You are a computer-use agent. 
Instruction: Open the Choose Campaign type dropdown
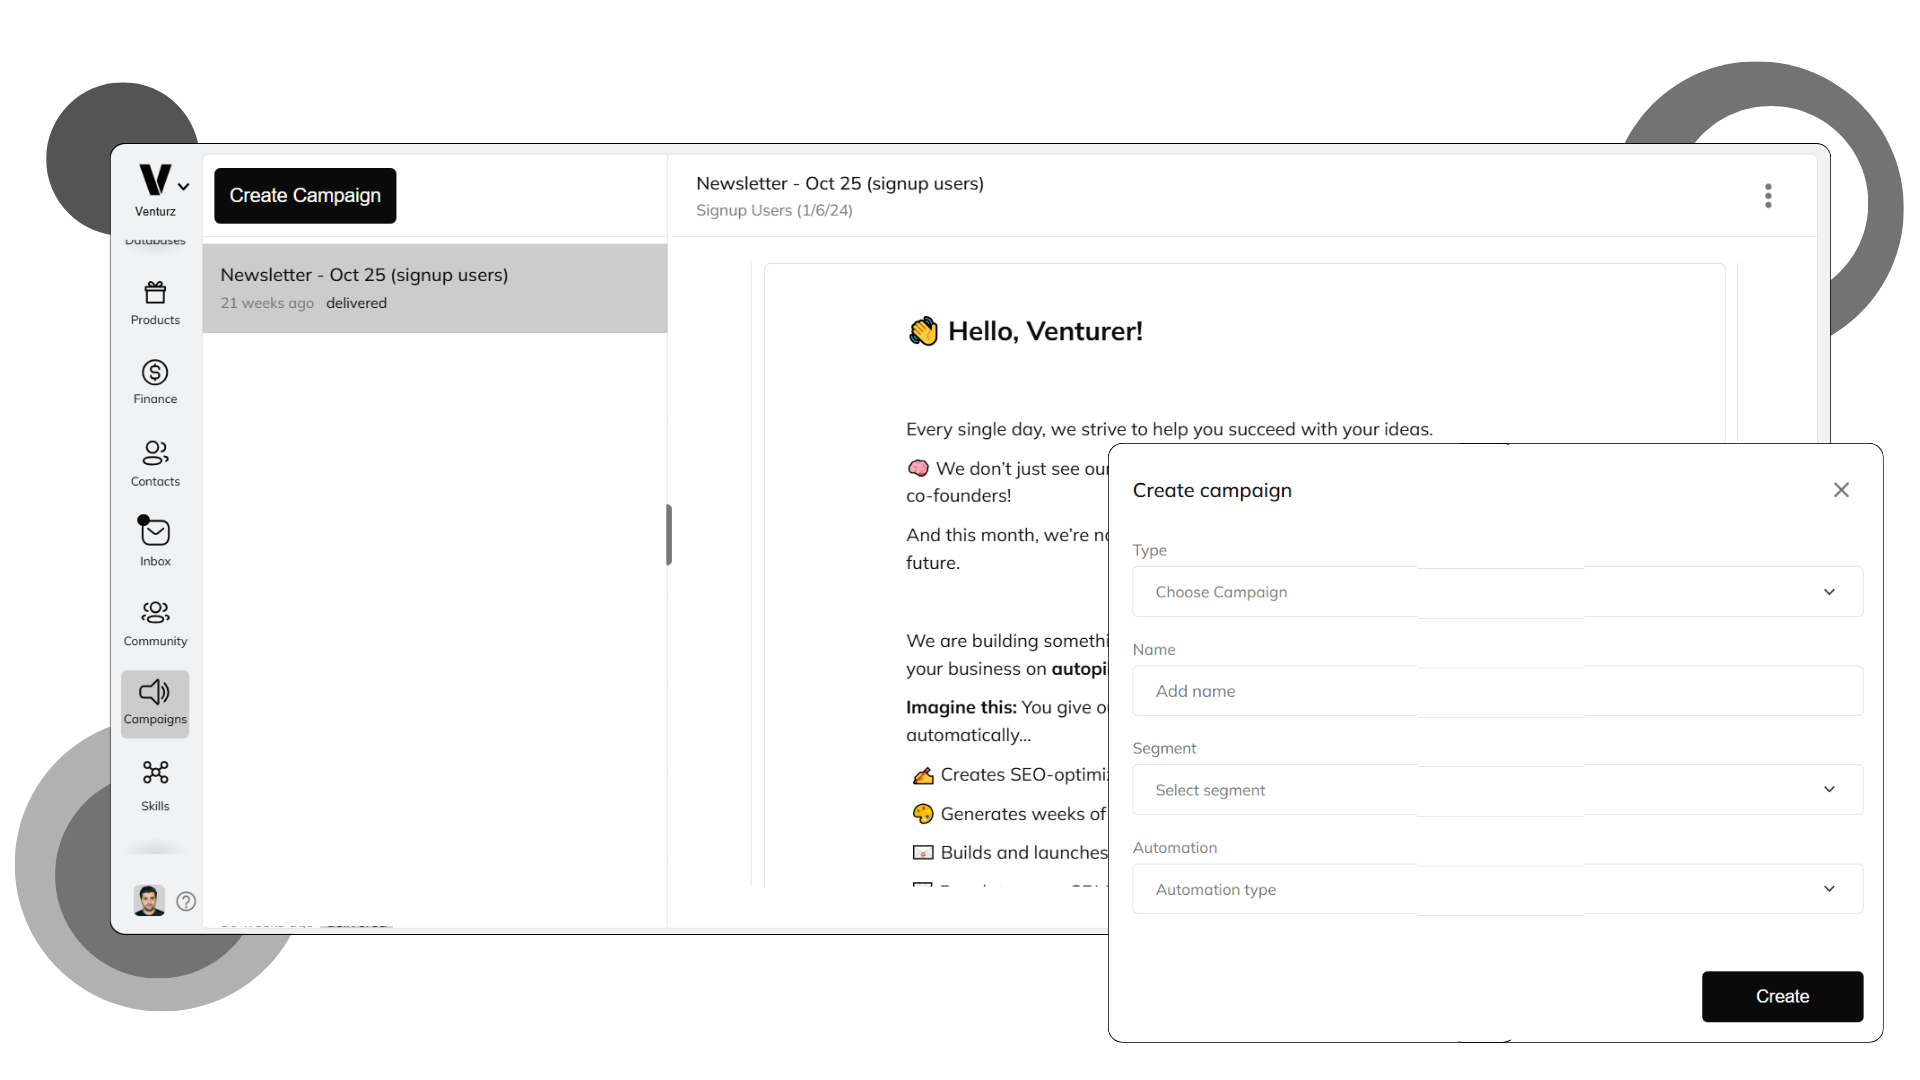(1496, 591)
